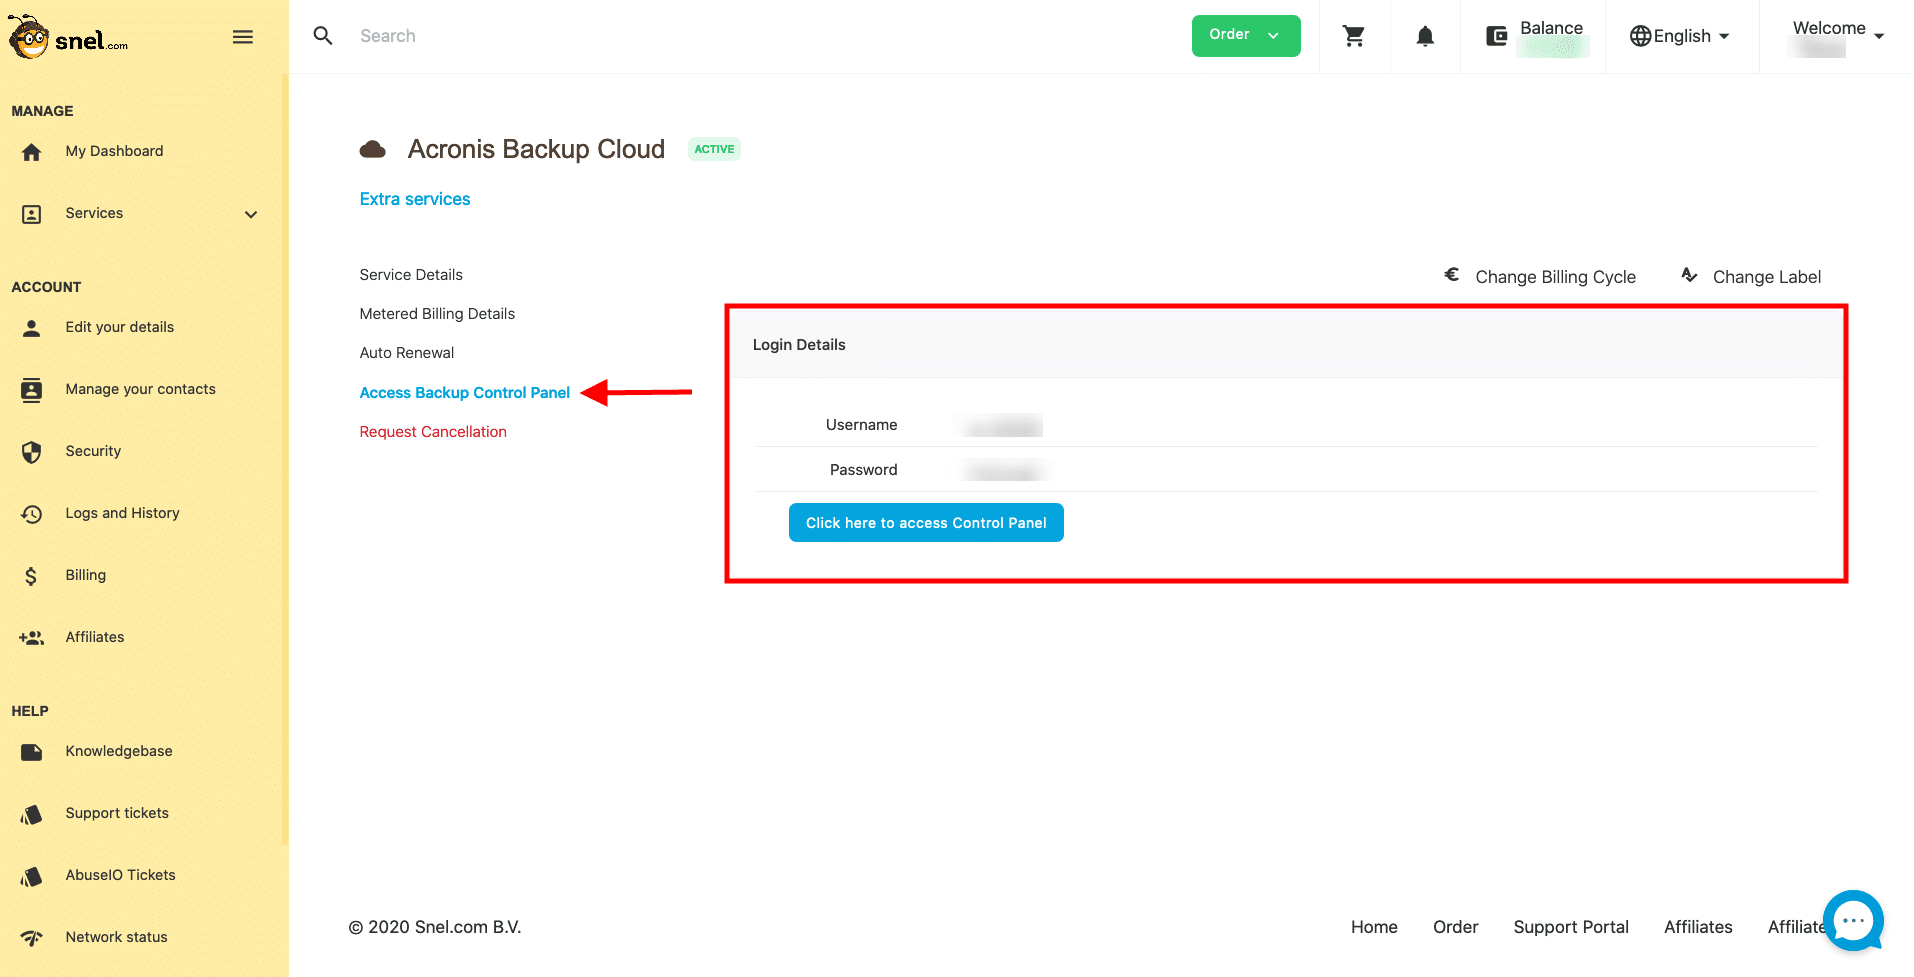Click Request Cancellation
The height and width of the screenshot is (977, 1914).
(433, 432)
